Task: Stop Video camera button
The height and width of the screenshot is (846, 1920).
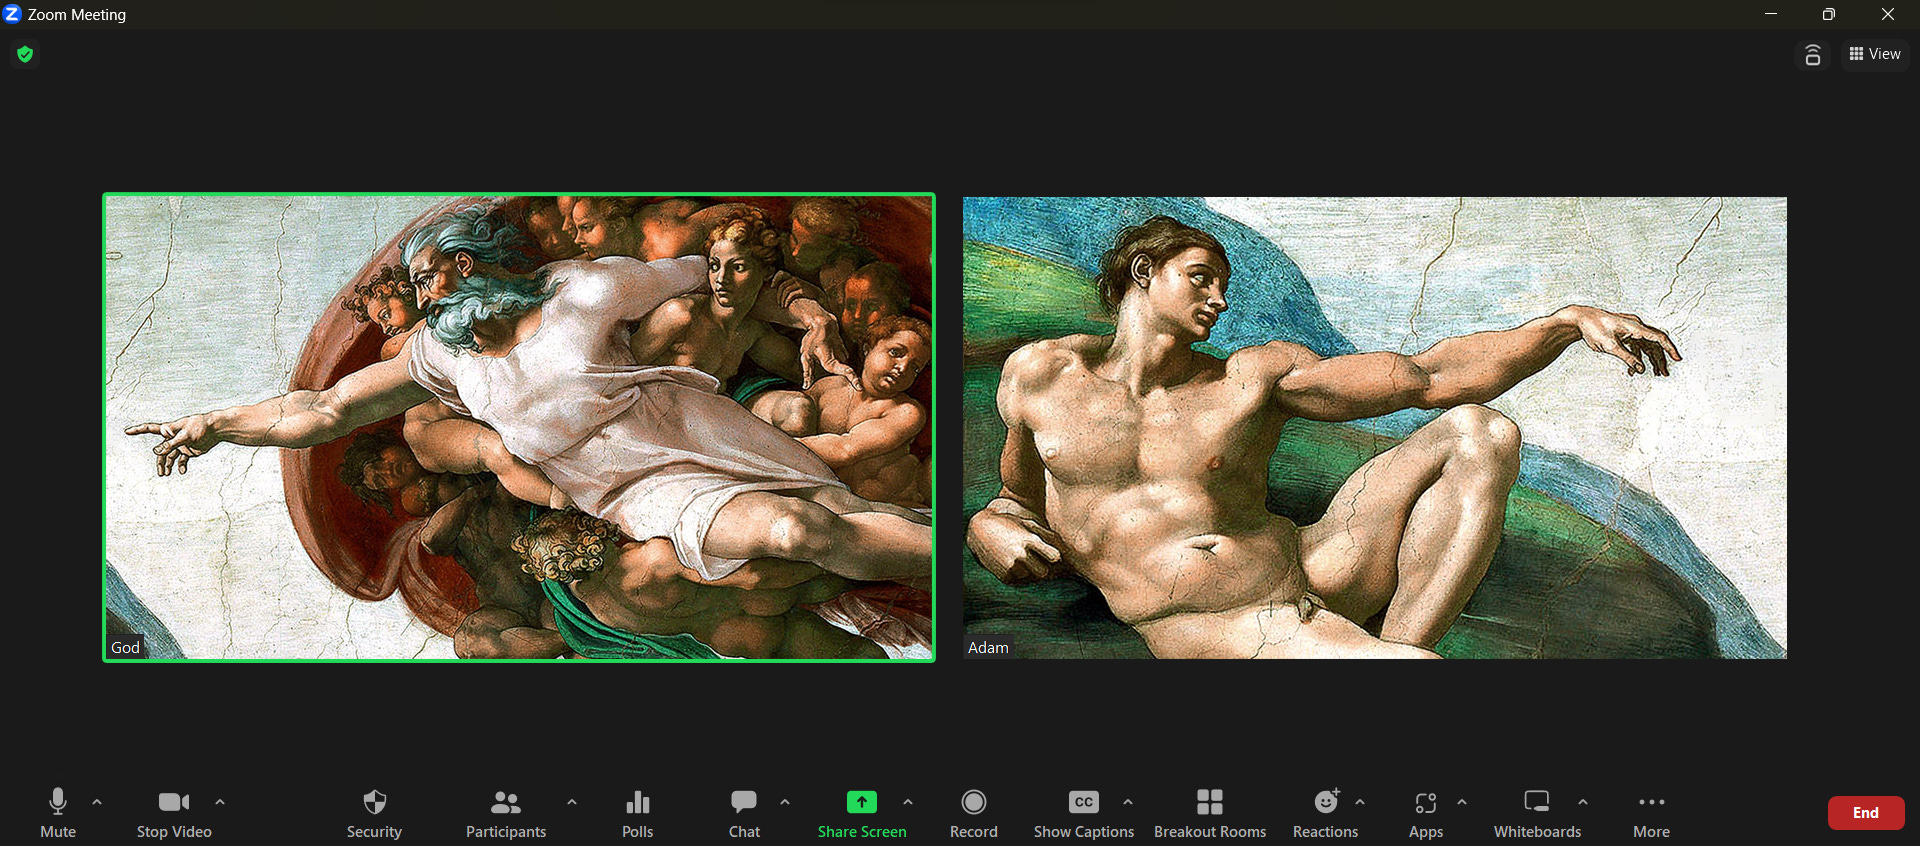Action: pos(174,813)
